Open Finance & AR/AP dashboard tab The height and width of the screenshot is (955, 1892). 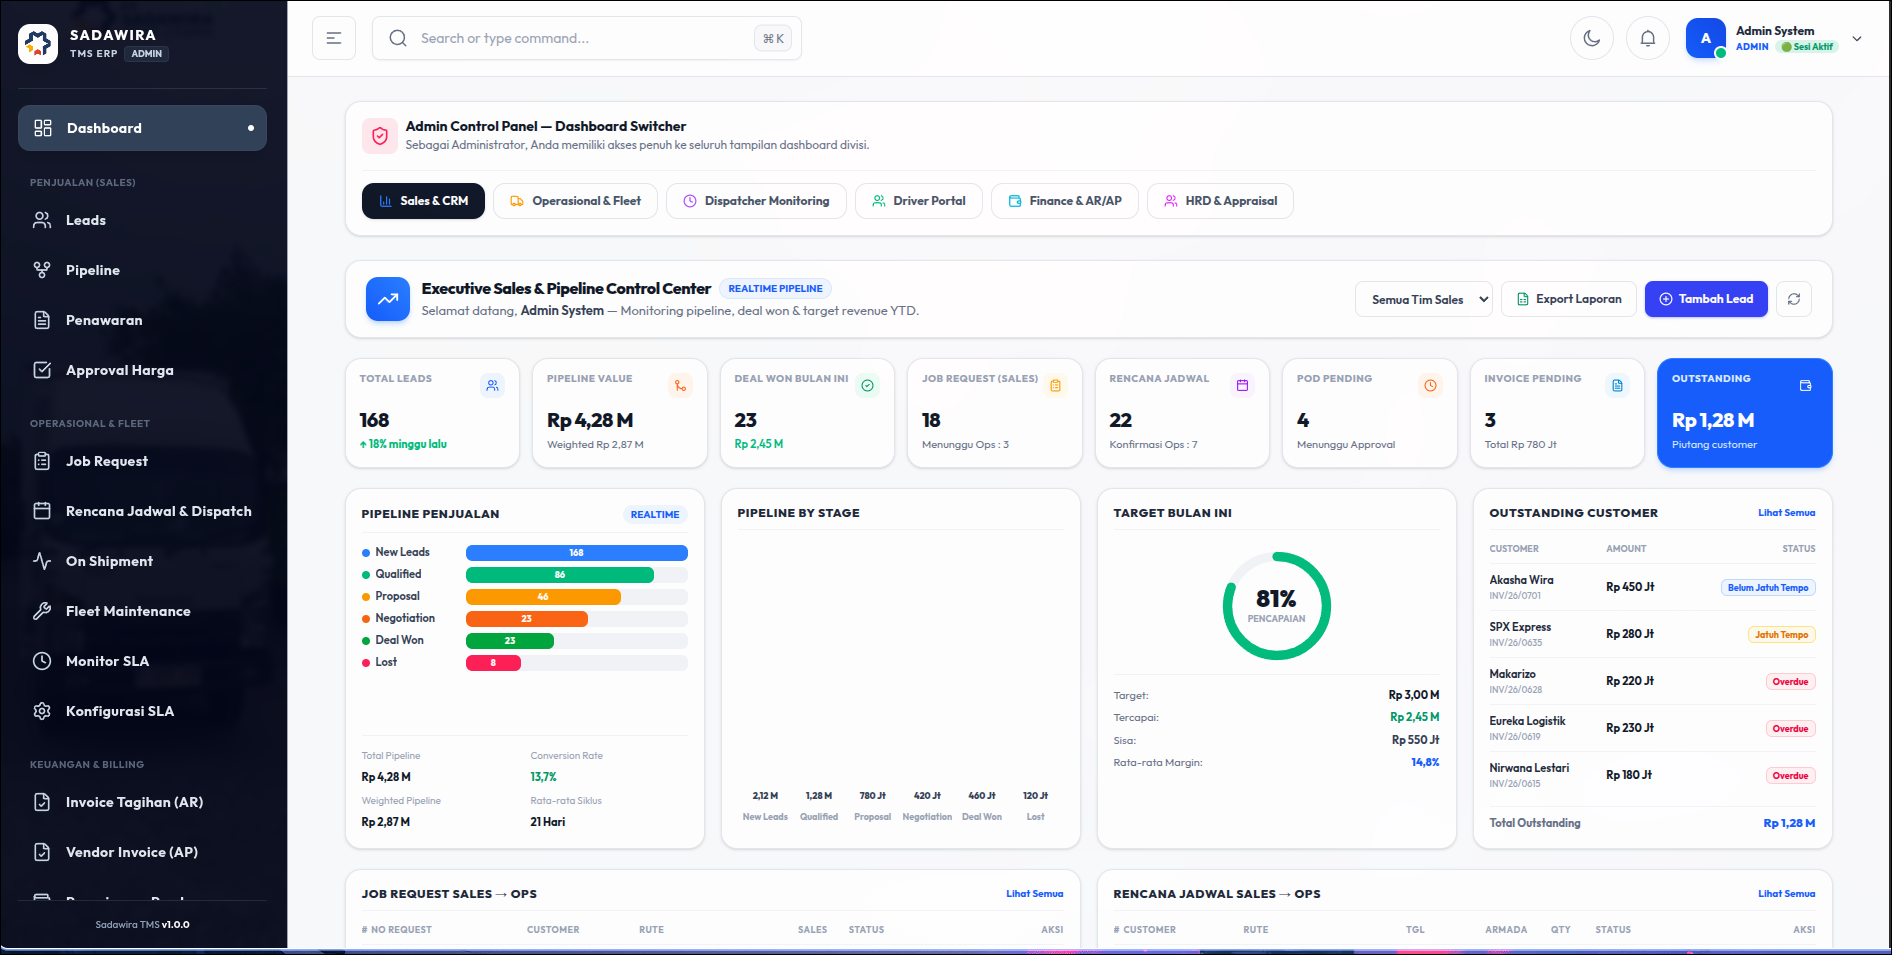1065,201
